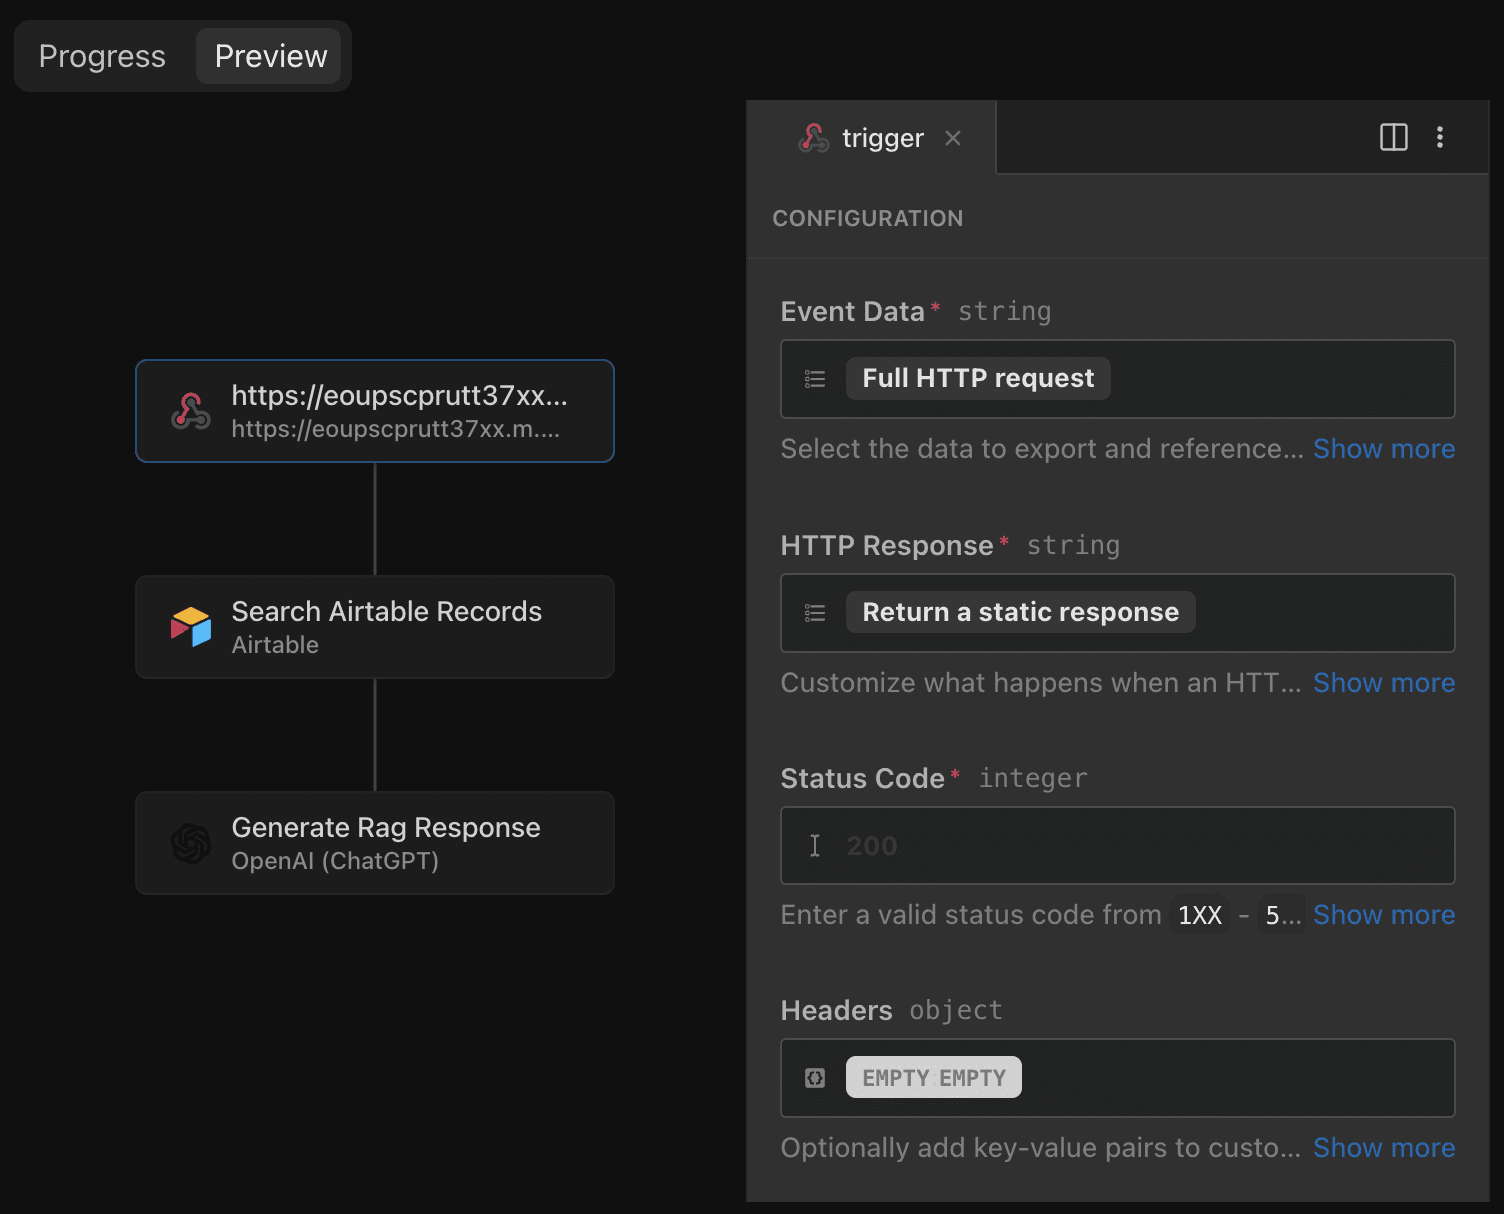Select the Preview tab
1504x1214 pixels.
point(270,56)
